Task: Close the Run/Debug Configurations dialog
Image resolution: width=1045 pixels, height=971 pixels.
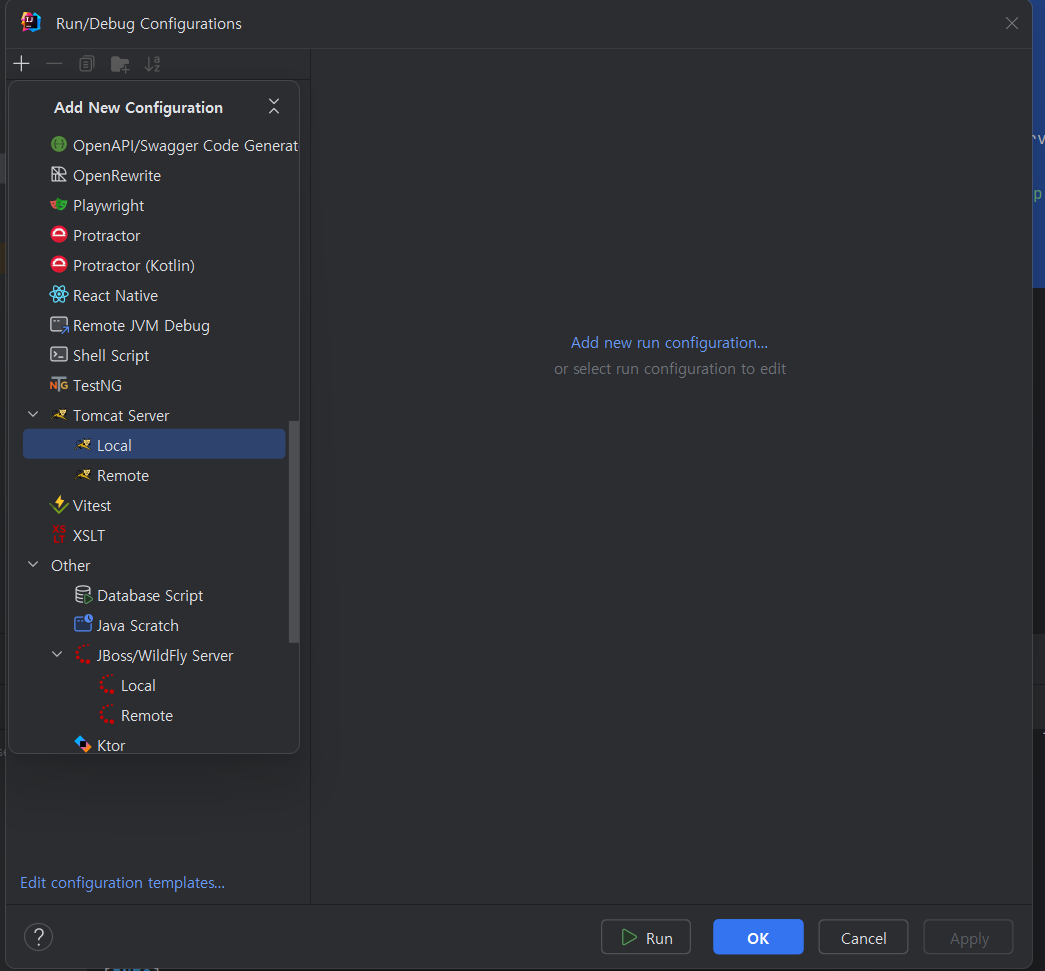Action: (x=1012, y=23)
